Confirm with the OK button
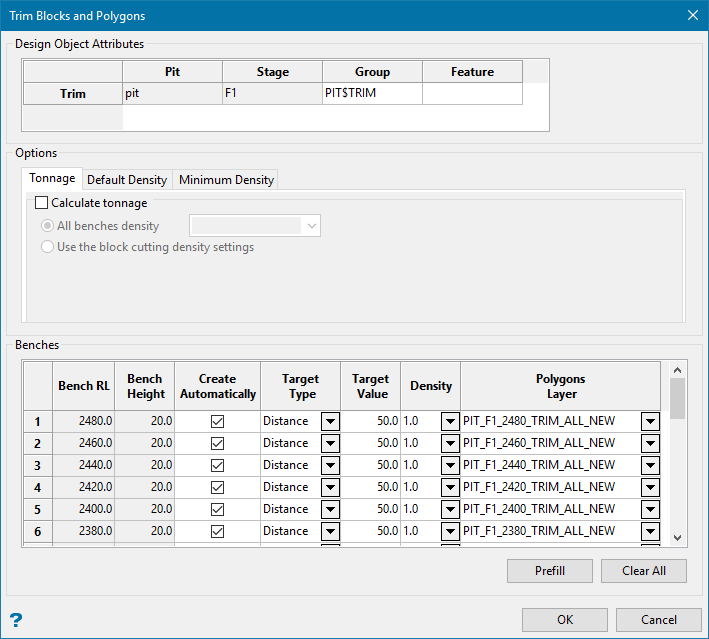Viewport: 709px width, 639px height. tap(565, 620)
